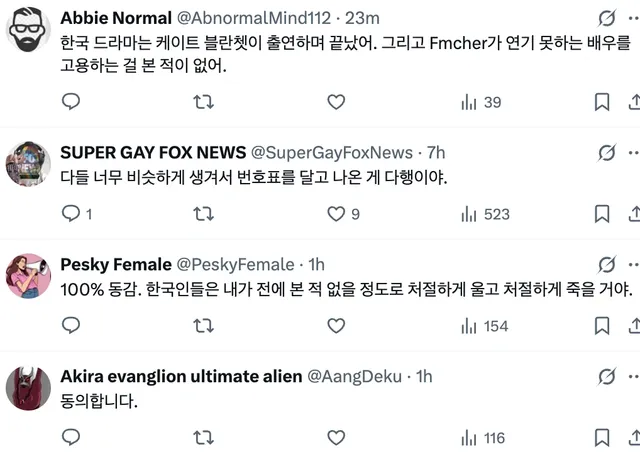640x459 pixels.
Task: Bookmark Abbie Normal's post
Action: click(x=602, y=102)
